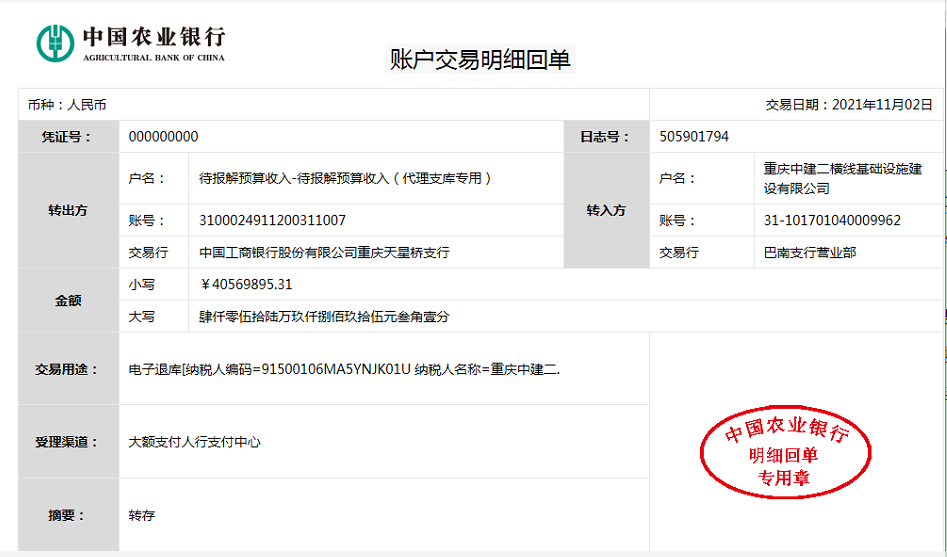Select payer bank 中国工商银行股份有限公司重庆天星桥支行
This screenshot has width=947, height=557.
(324, 253)
